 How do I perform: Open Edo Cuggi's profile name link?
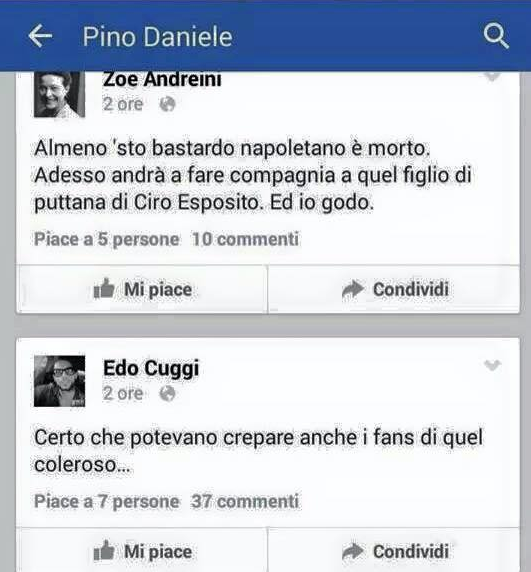coord(151,368)
